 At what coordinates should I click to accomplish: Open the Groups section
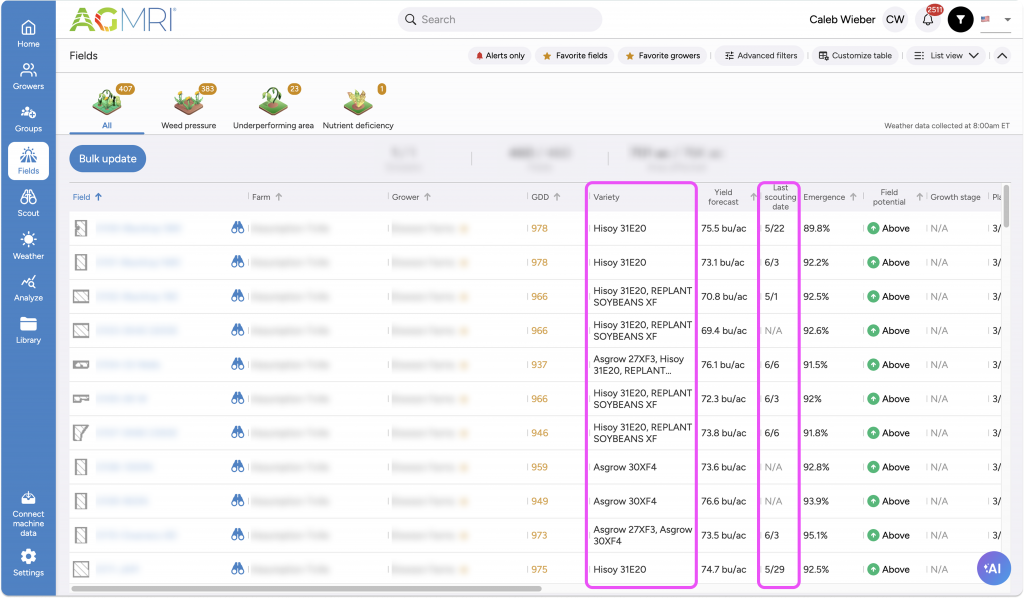coord(28,119)
